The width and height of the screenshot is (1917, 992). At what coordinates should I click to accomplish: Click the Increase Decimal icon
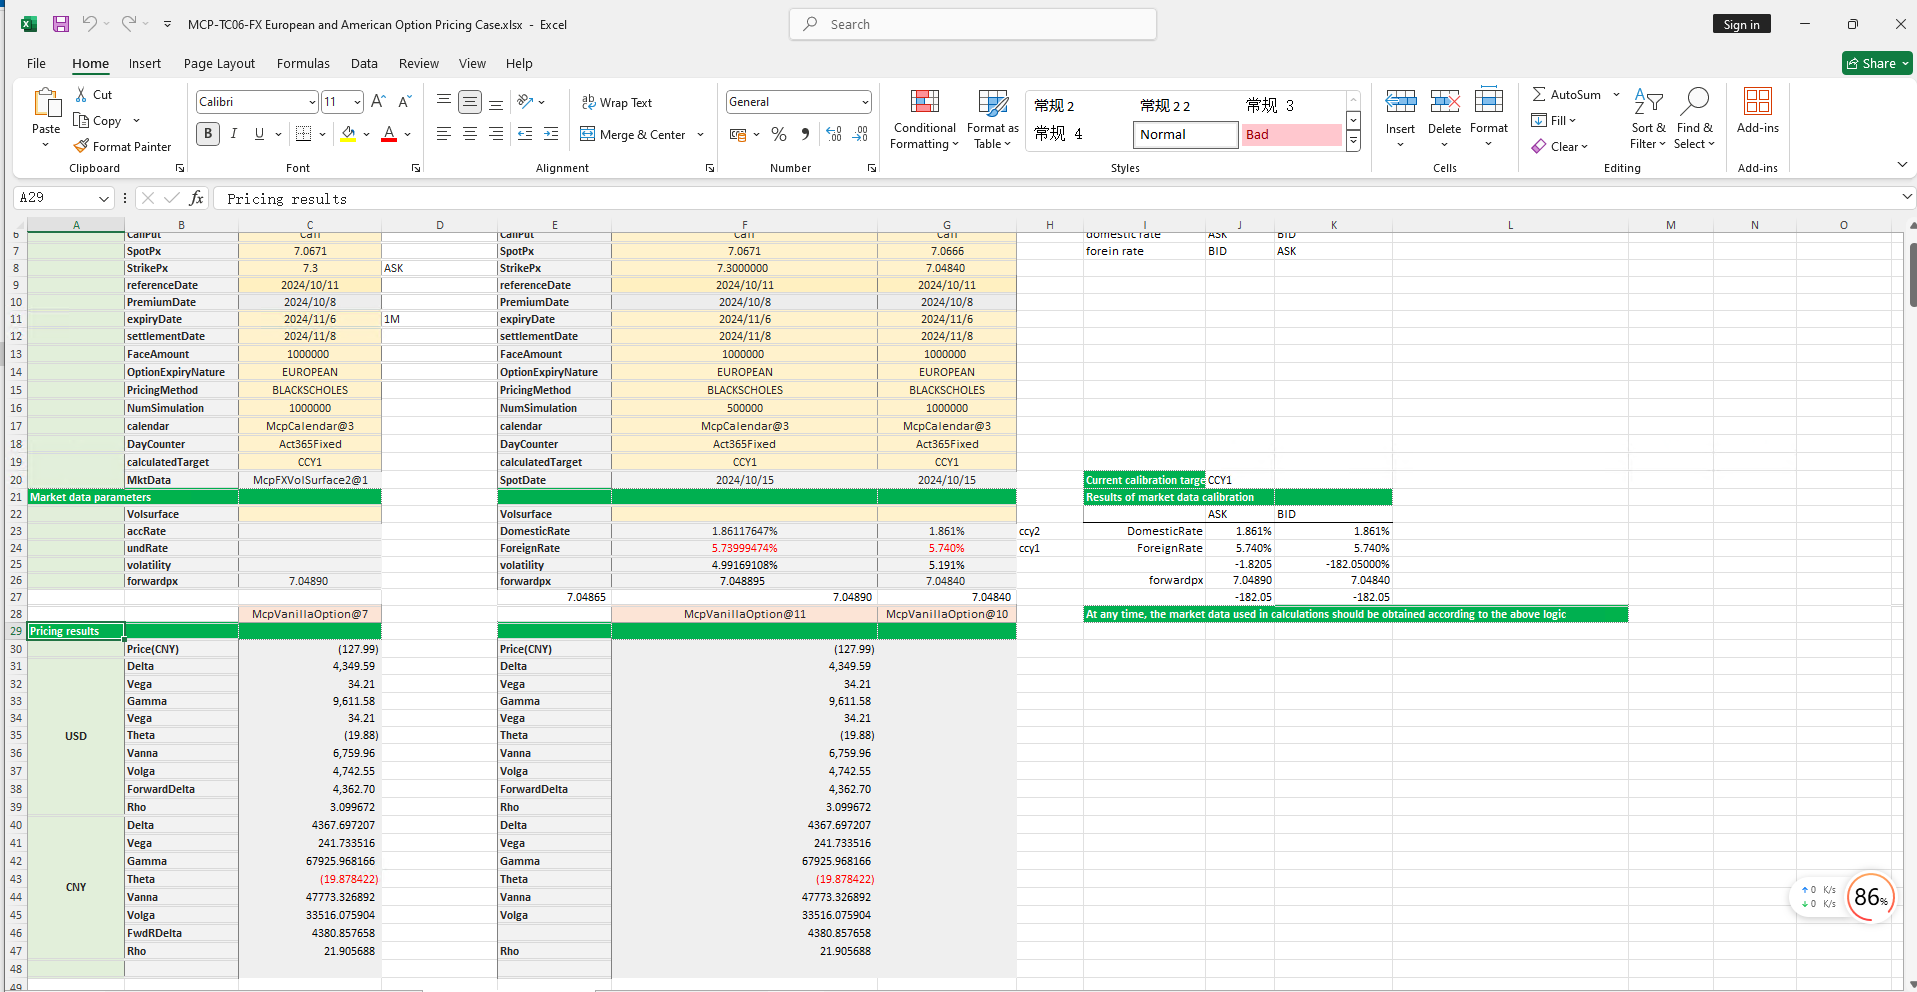(834, 134)
